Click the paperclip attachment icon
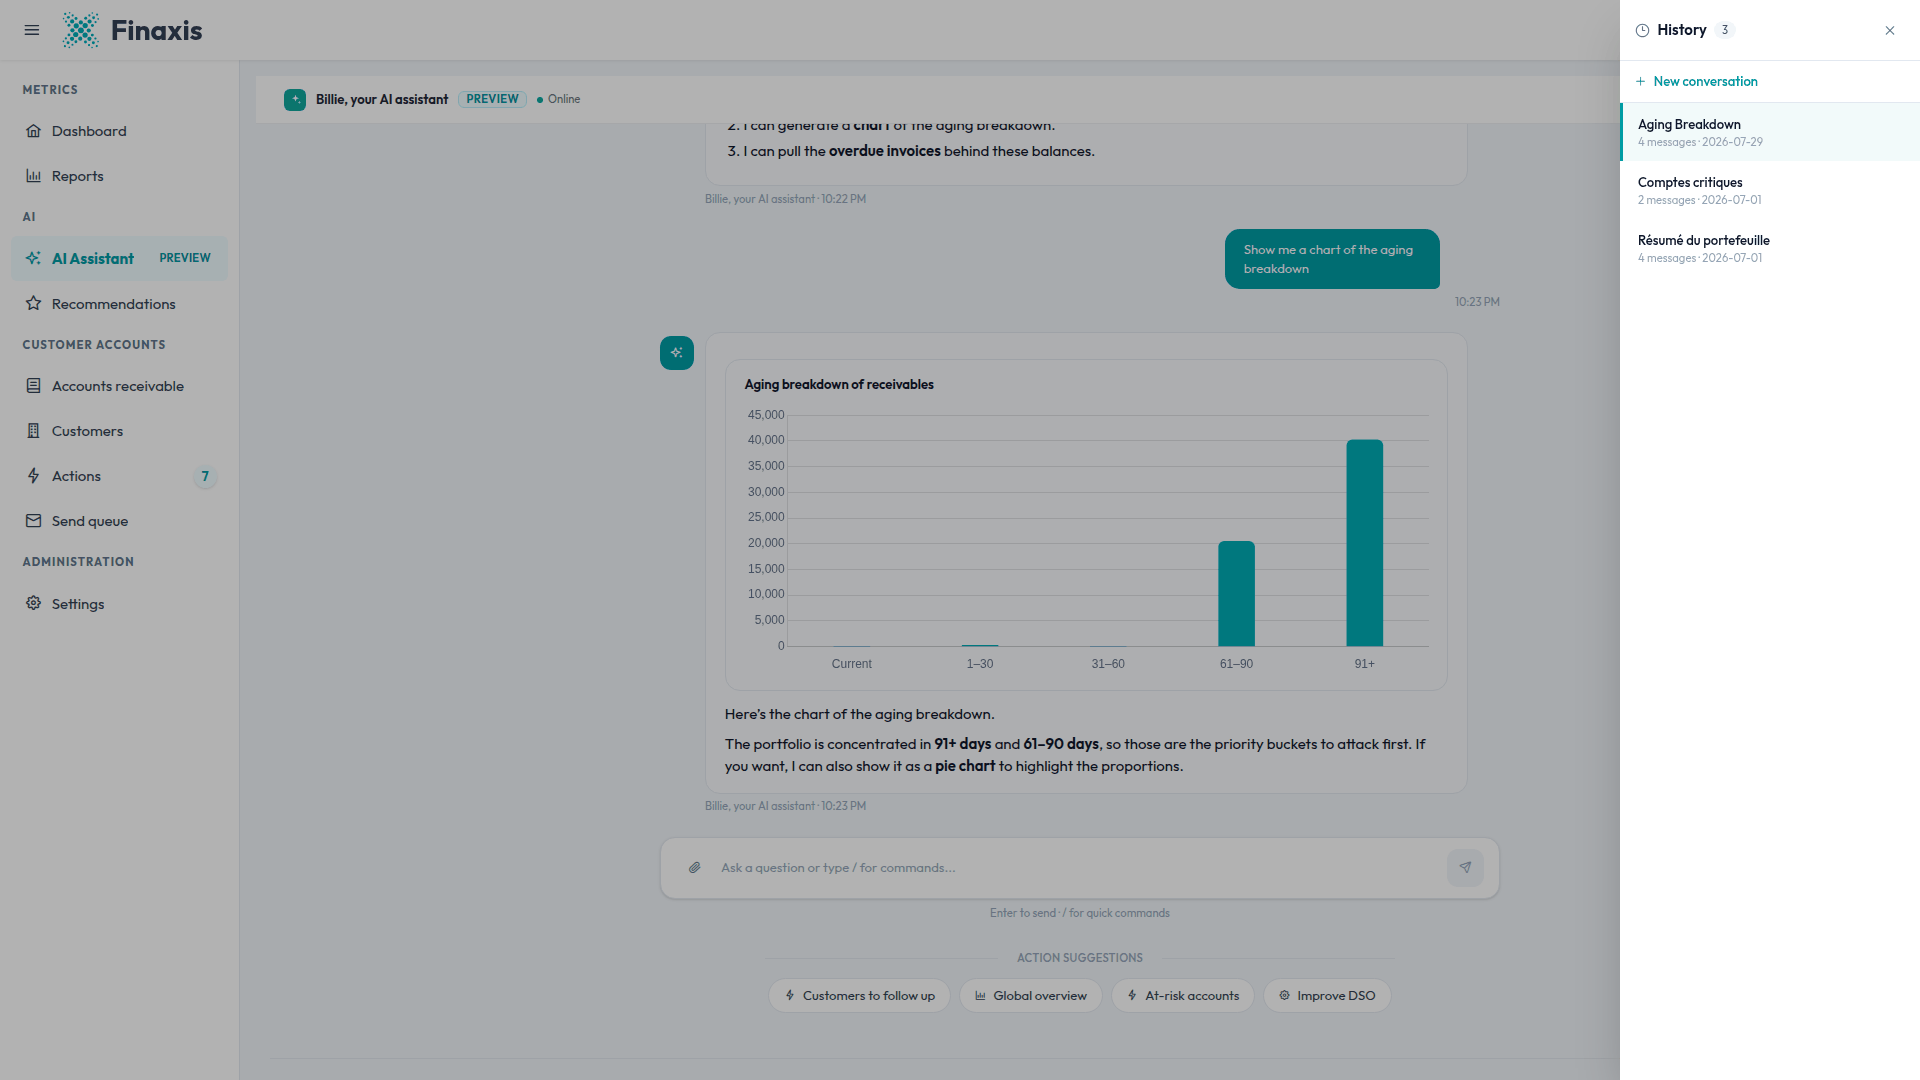The width and height of the screenshot is (1920, 1080). pyautogui.click(x=695, y=868)
